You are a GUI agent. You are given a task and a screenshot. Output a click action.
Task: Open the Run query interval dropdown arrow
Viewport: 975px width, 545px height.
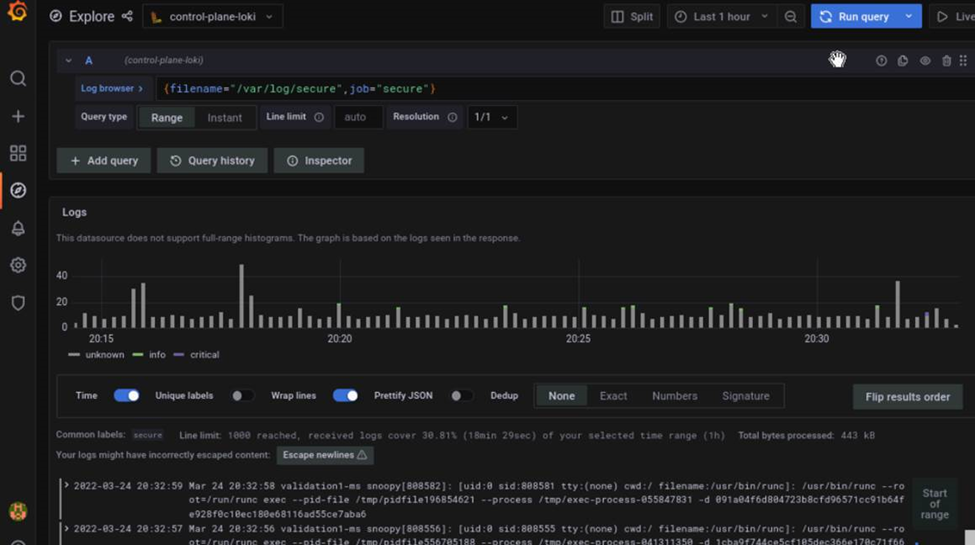[x=909, y=17]
